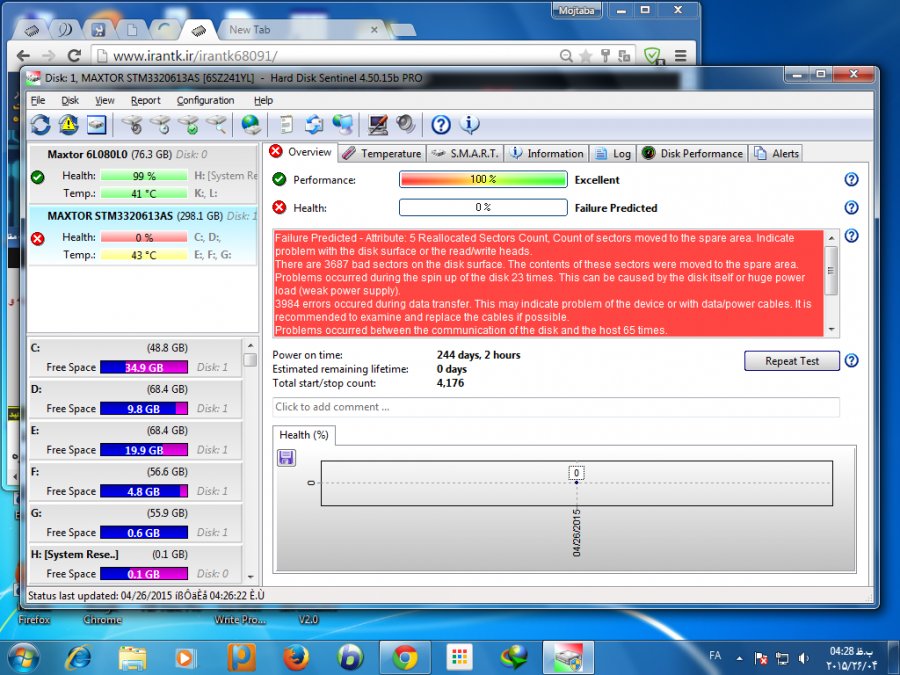Switch to the Alerts tab
Viewport: 900px width, 675px height.
click(x=776, y=153)
